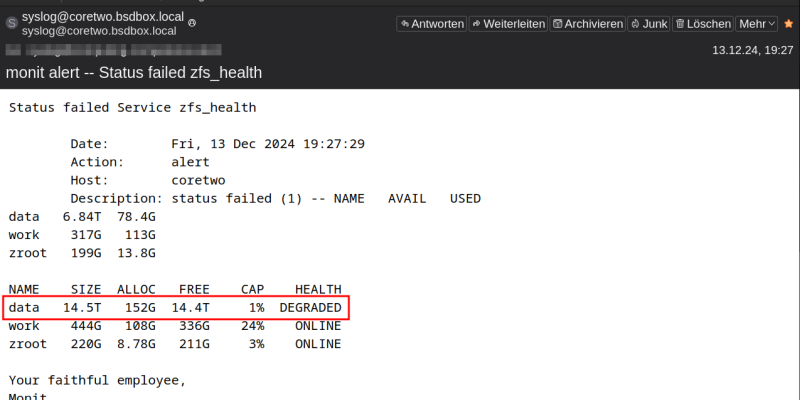Click the archive box icon
Image resolution: width=800 pixels, height=400 pixels.
tap(557, 23)
